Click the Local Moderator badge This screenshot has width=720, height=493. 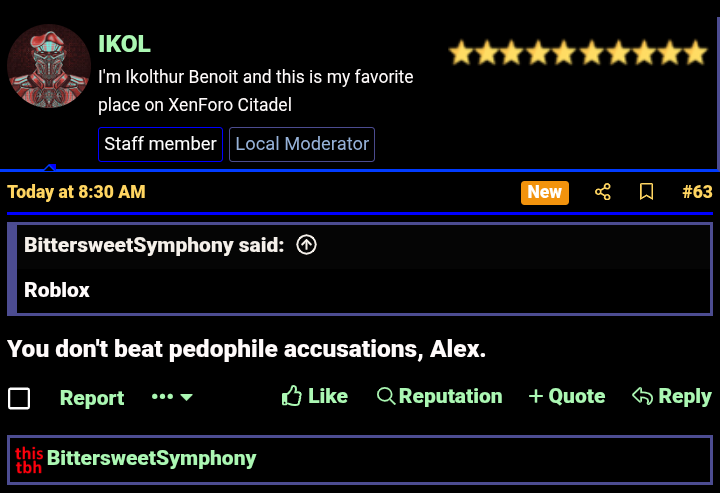tap(302, 144)
